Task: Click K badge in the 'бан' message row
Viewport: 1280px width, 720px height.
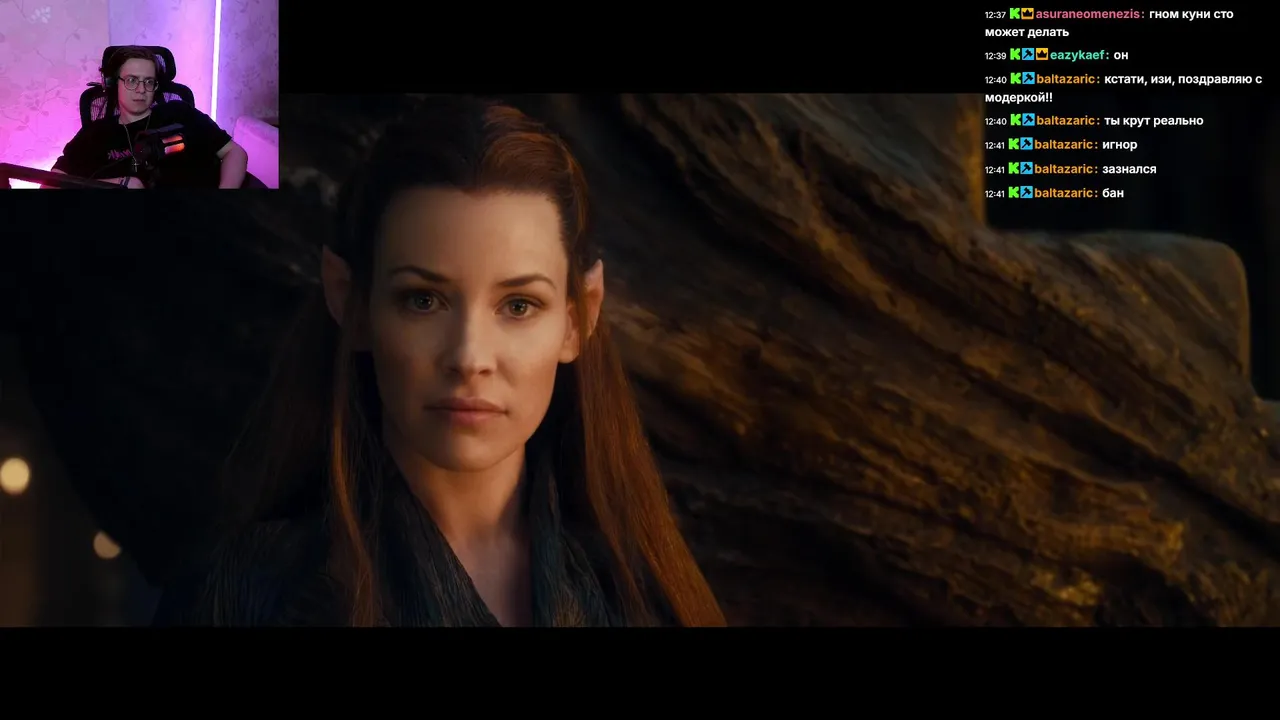Action: tap(1015, 193)
